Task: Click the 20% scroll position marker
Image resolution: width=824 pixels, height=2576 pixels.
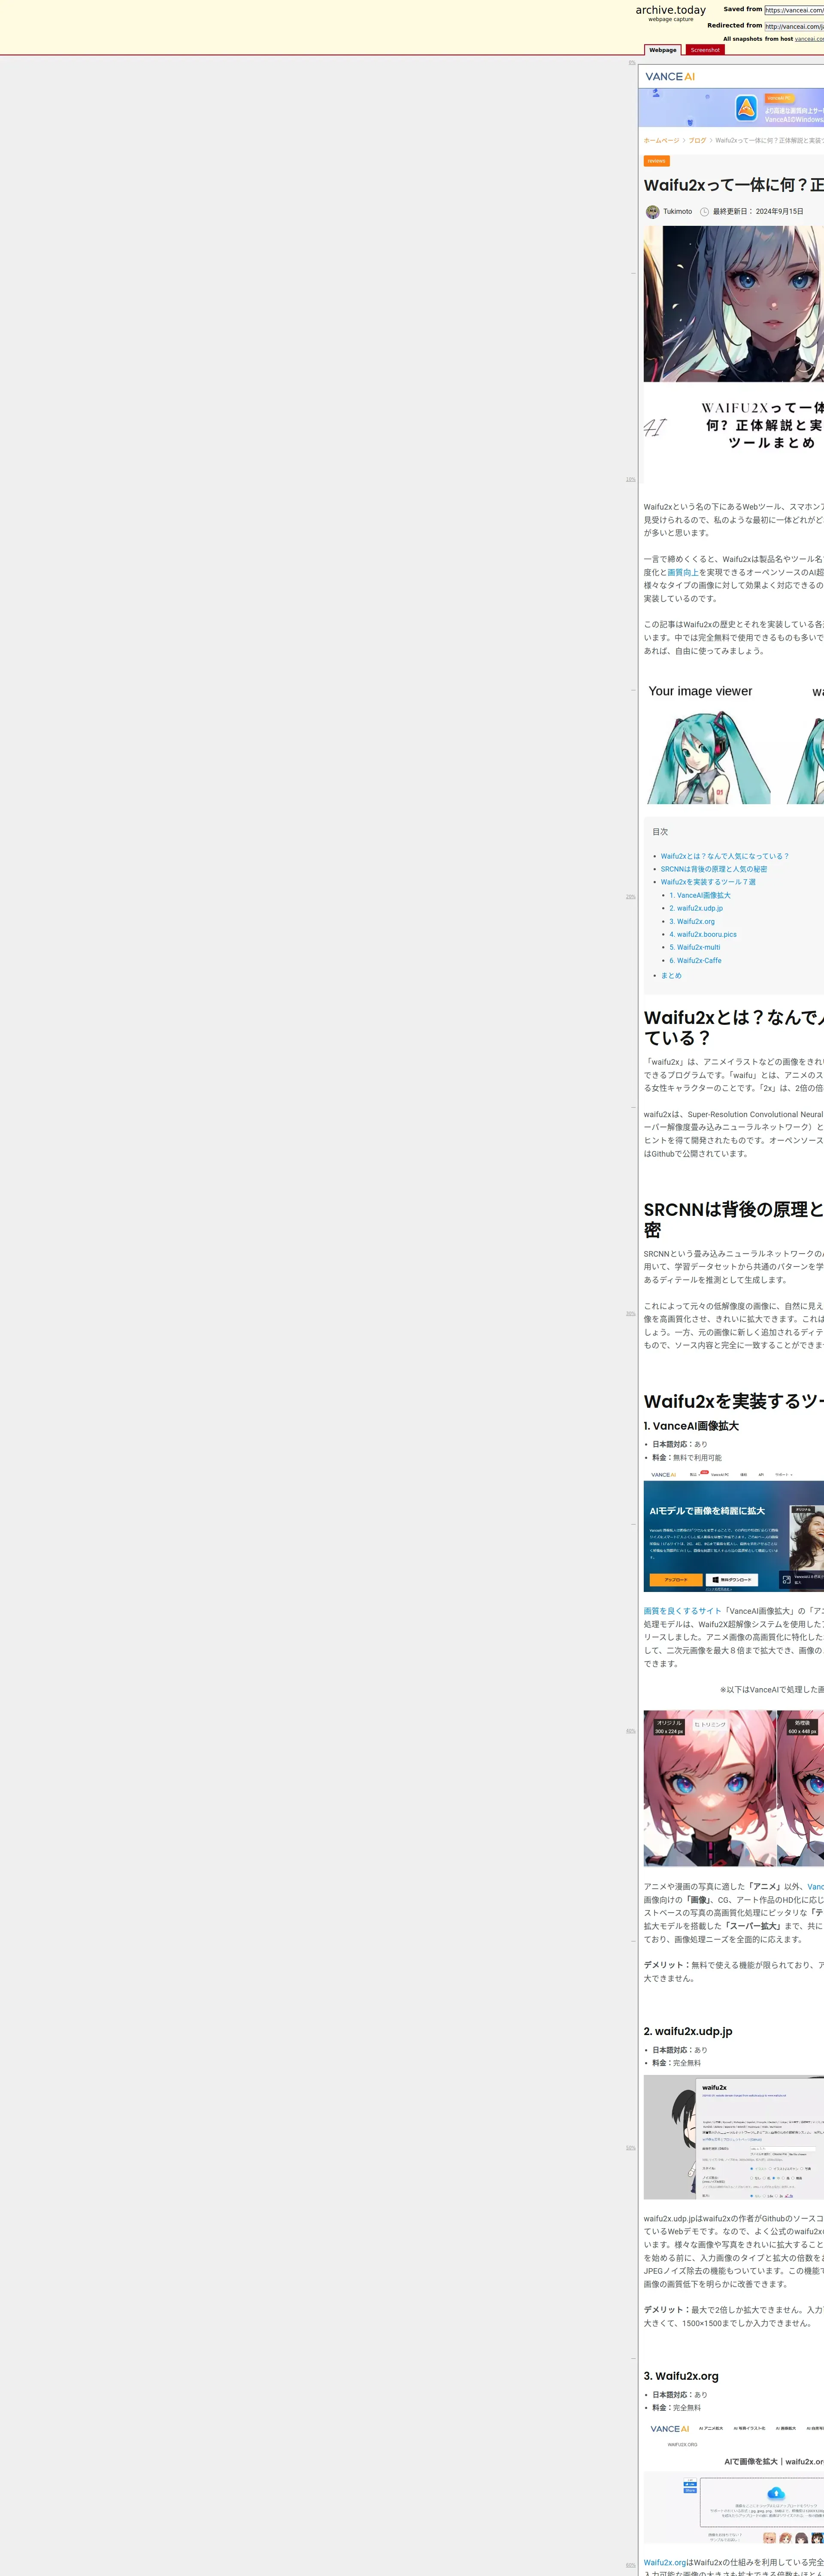Action: point(631,896)
